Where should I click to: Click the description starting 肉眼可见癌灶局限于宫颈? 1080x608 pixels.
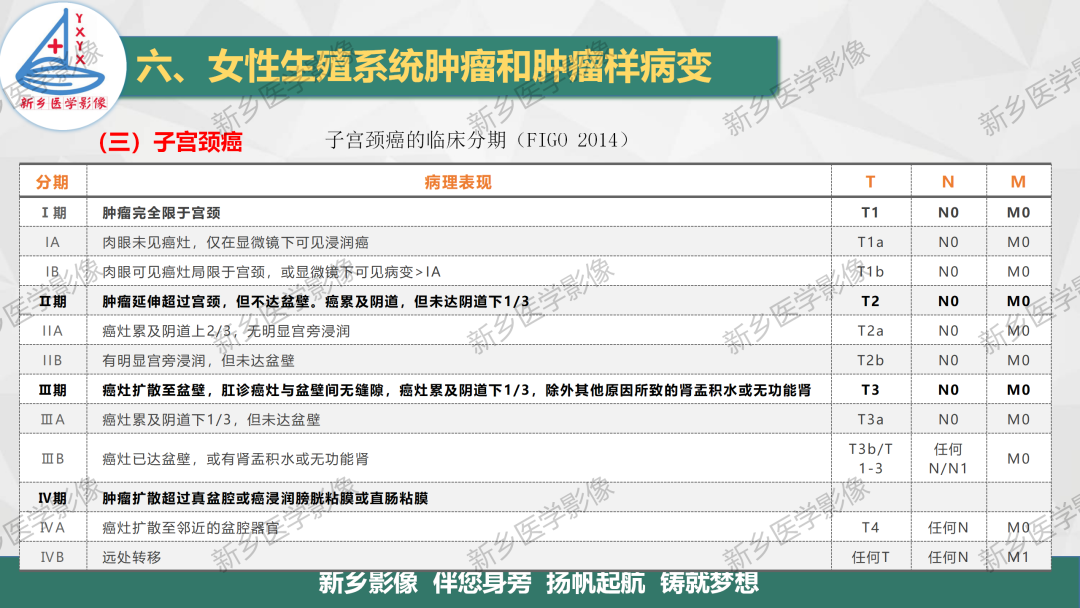point(271,272)
